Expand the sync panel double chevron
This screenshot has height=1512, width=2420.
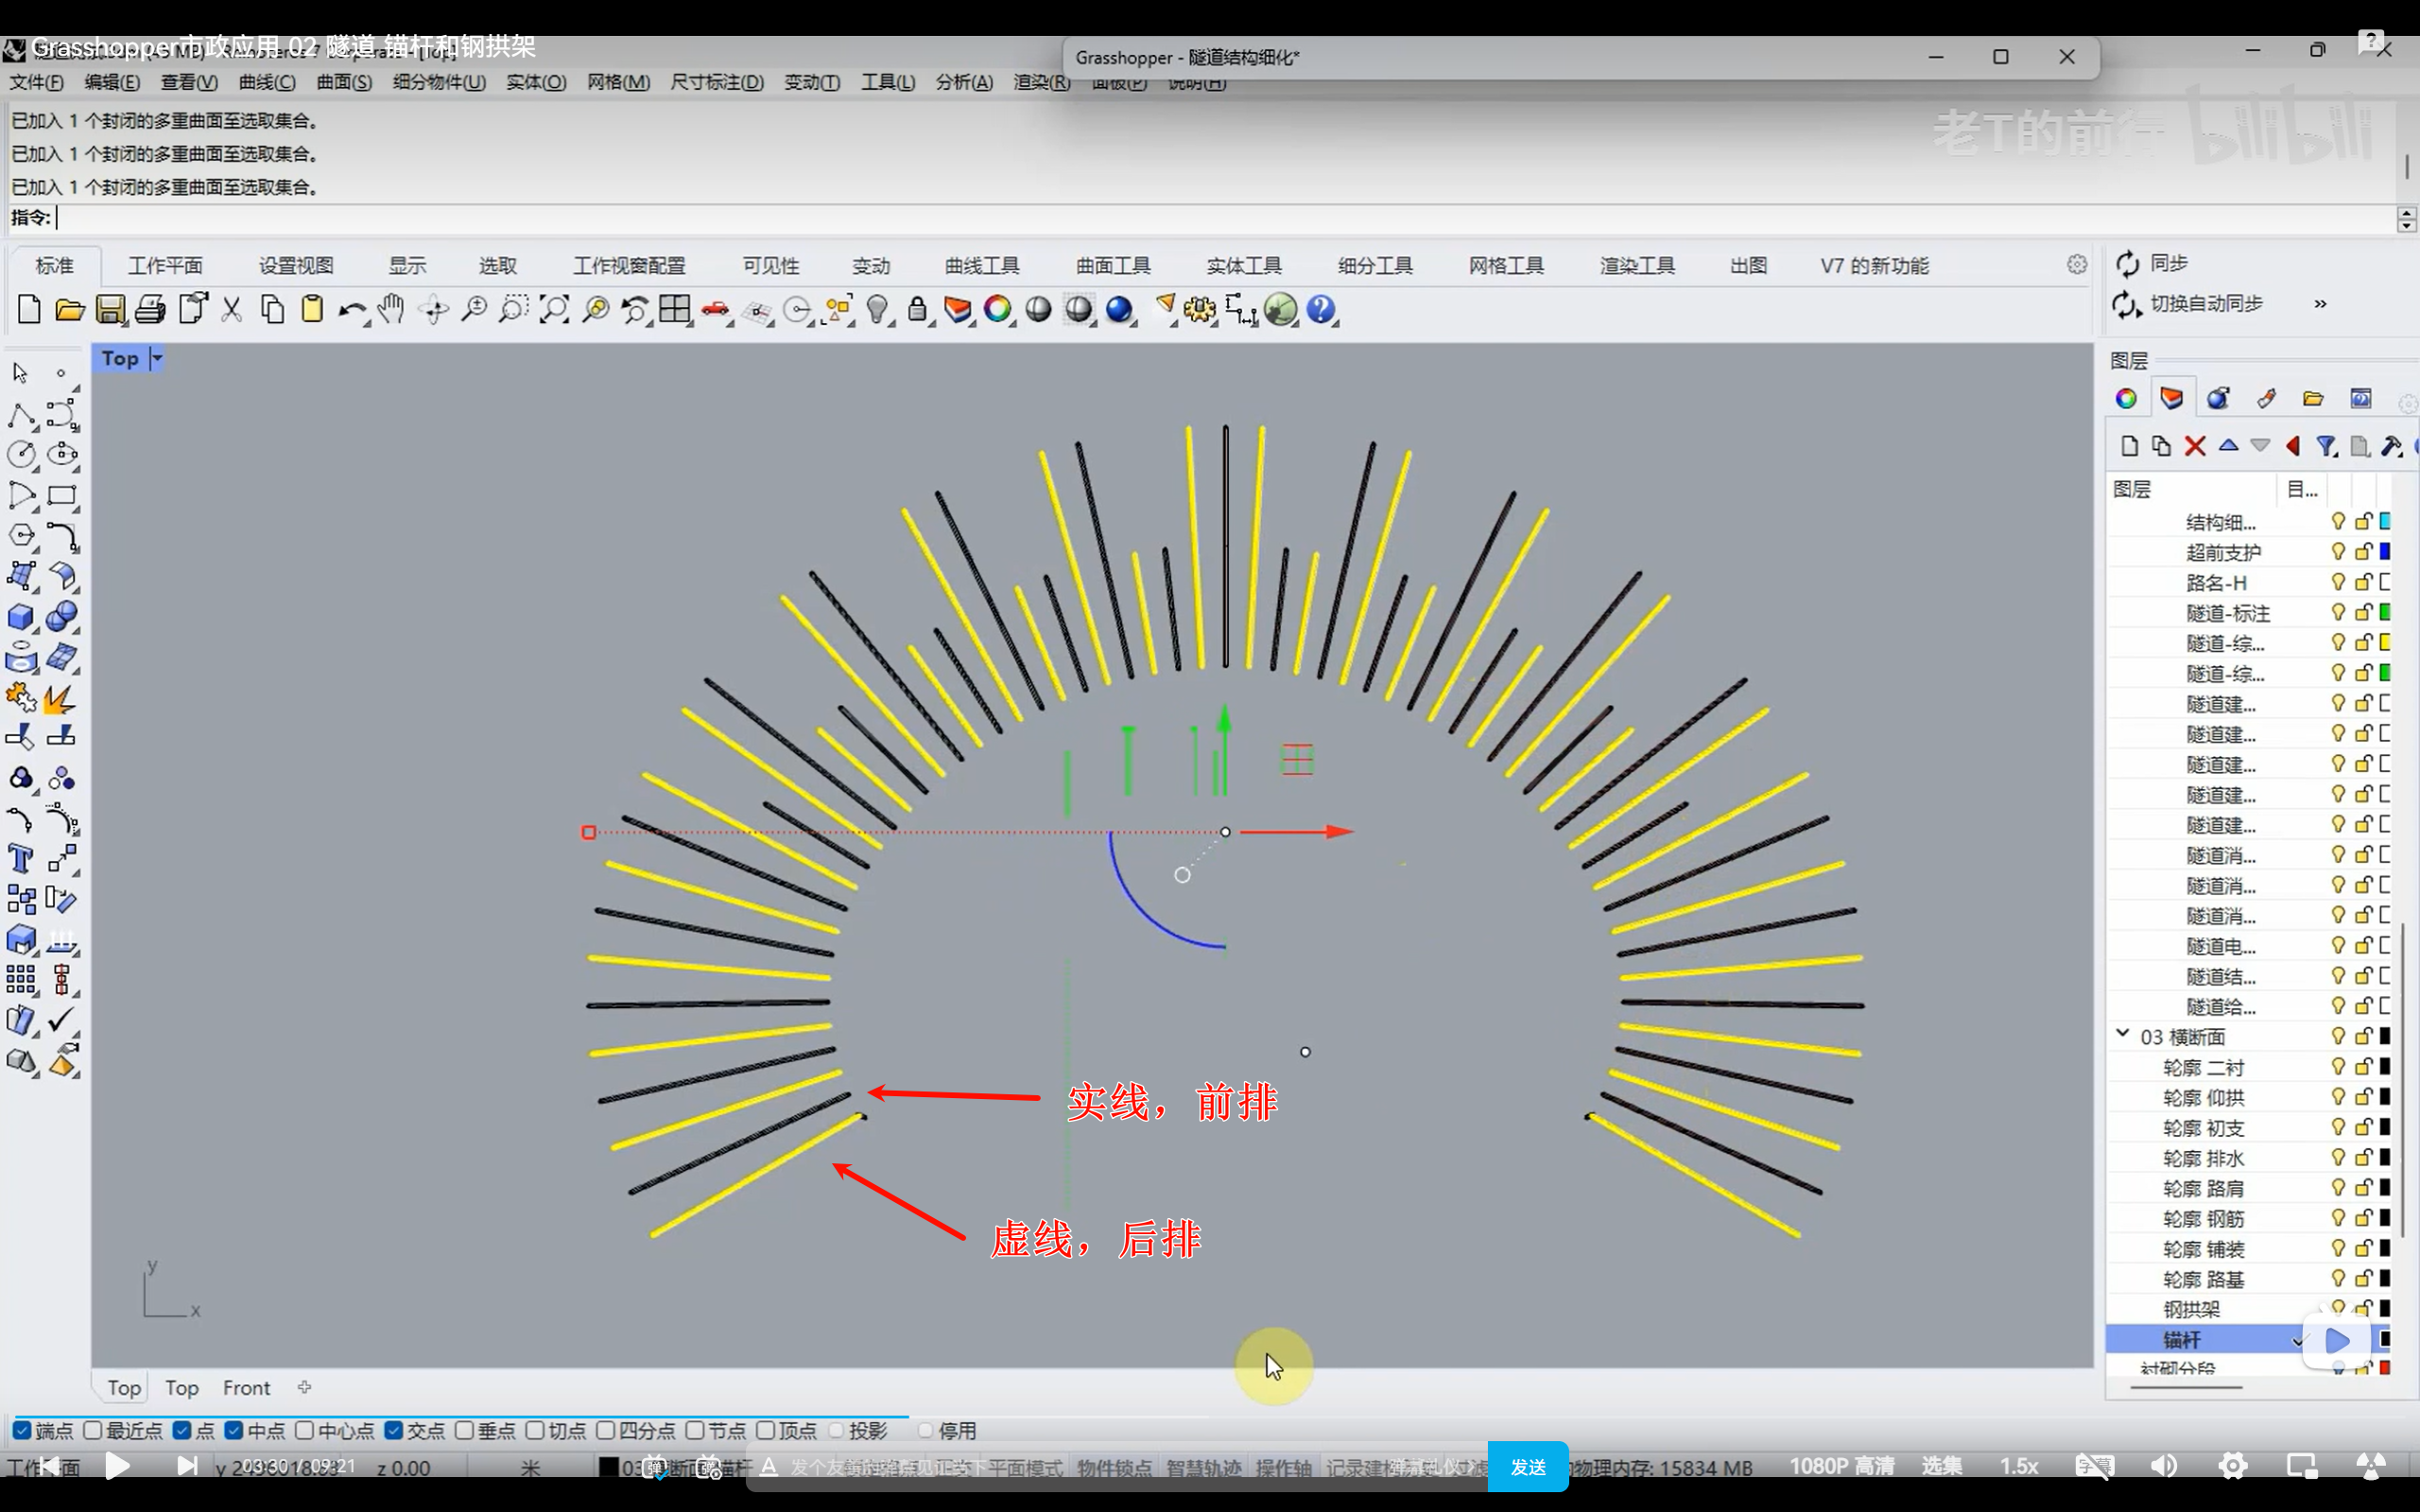2320,304
